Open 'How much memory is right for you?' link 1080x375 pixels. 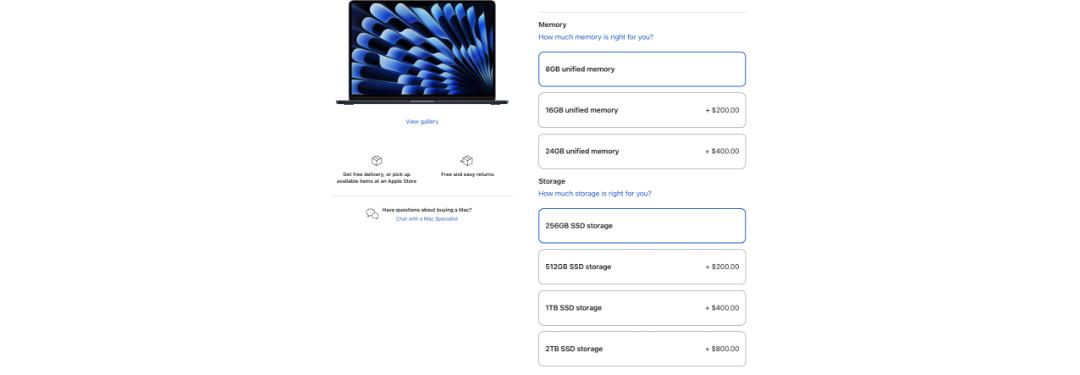596,37
